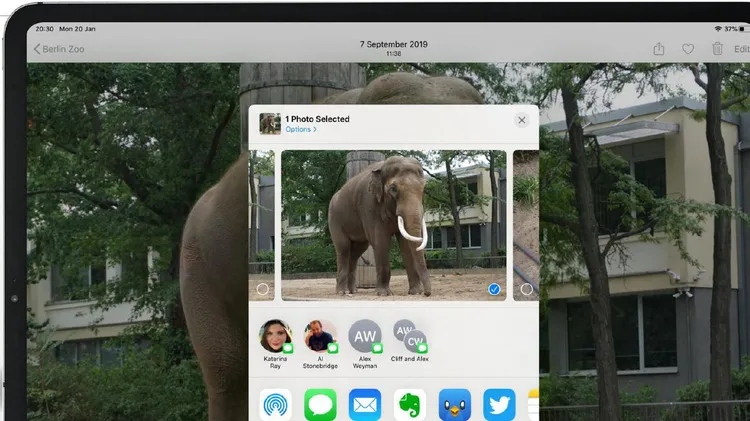Tap the Wi-Fi icon in status bar

point(718,29)
